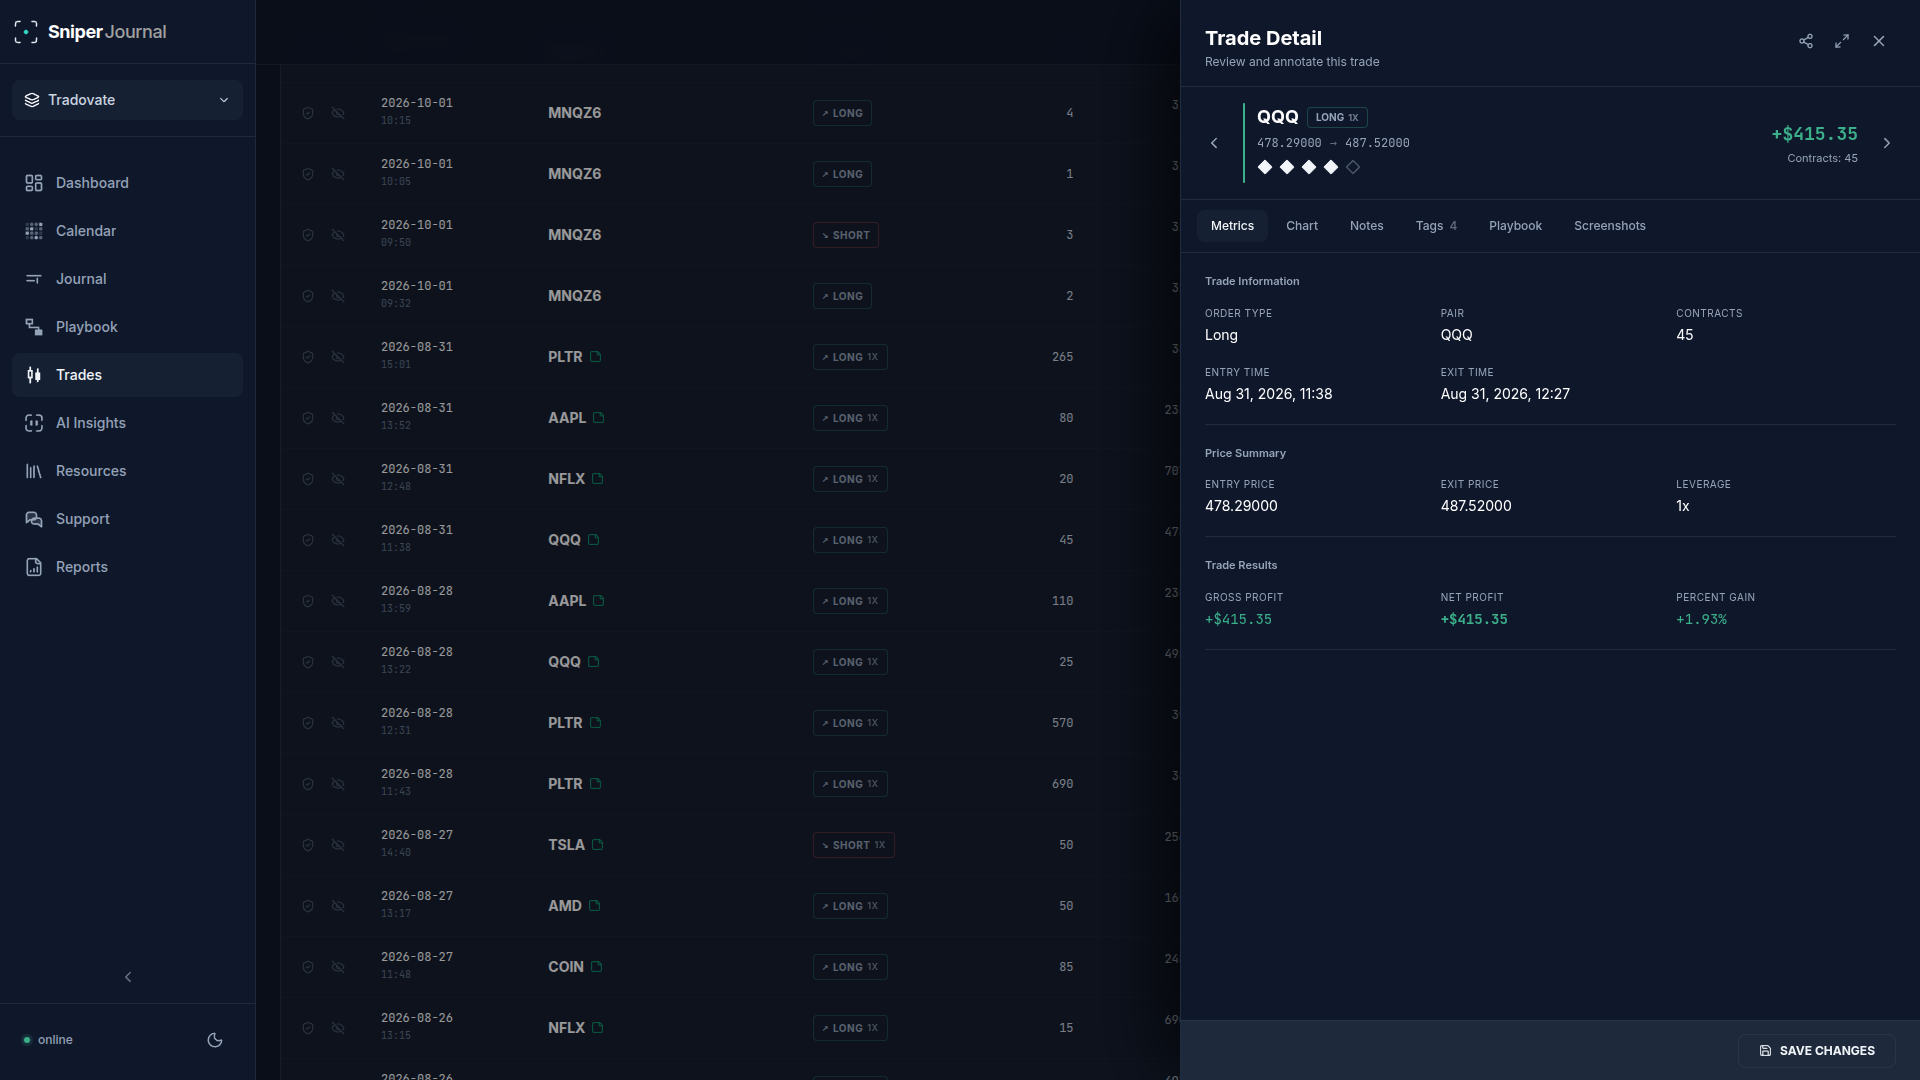Image resolution: width=1920 pixels, height=1080 pixels.
Task: Open the Playbook sidebar icon
Action: pyautogui.click(x=34, y=327)
